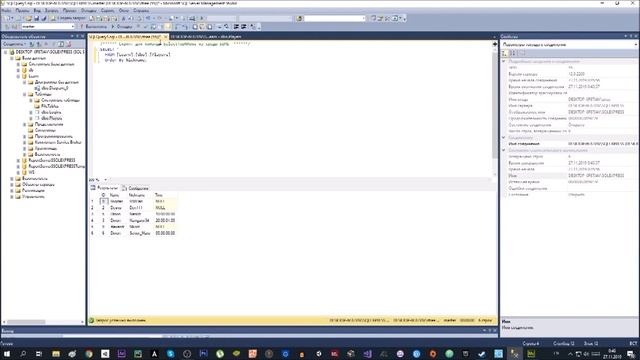Open the Файл menu
This screenshot has width=640, height=360.
(6, 10)
